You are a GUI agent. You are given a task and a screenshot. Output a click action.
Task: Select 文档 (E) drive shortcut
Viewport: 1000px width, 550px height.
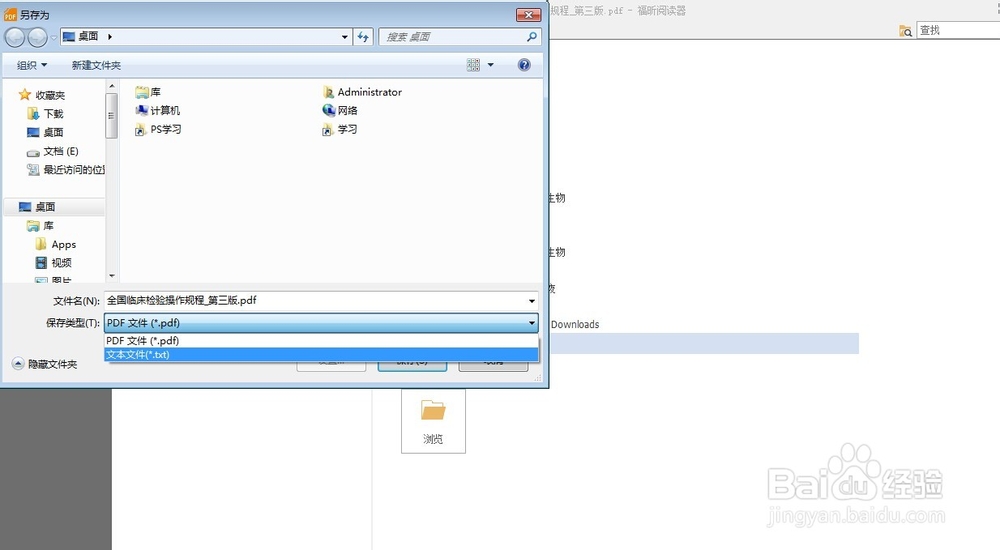pyautogui.click(x=53, y=151)
